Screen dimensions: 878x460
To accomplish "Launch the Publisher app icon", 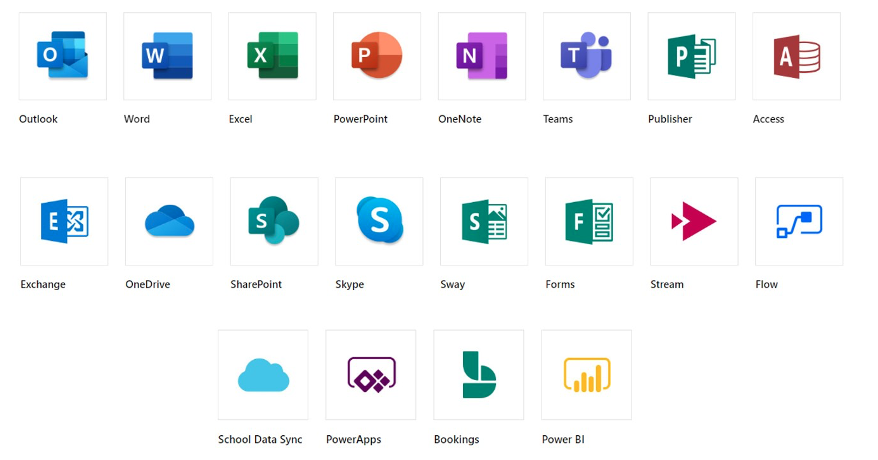I will (691, 56).
